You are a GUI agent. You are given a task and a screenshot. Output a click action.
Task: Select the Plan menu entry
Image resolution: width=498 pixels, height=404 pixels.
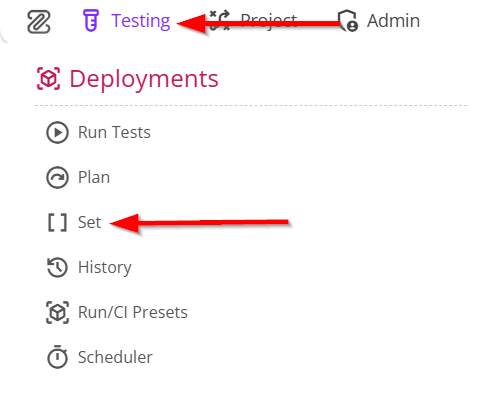(78, 177)
